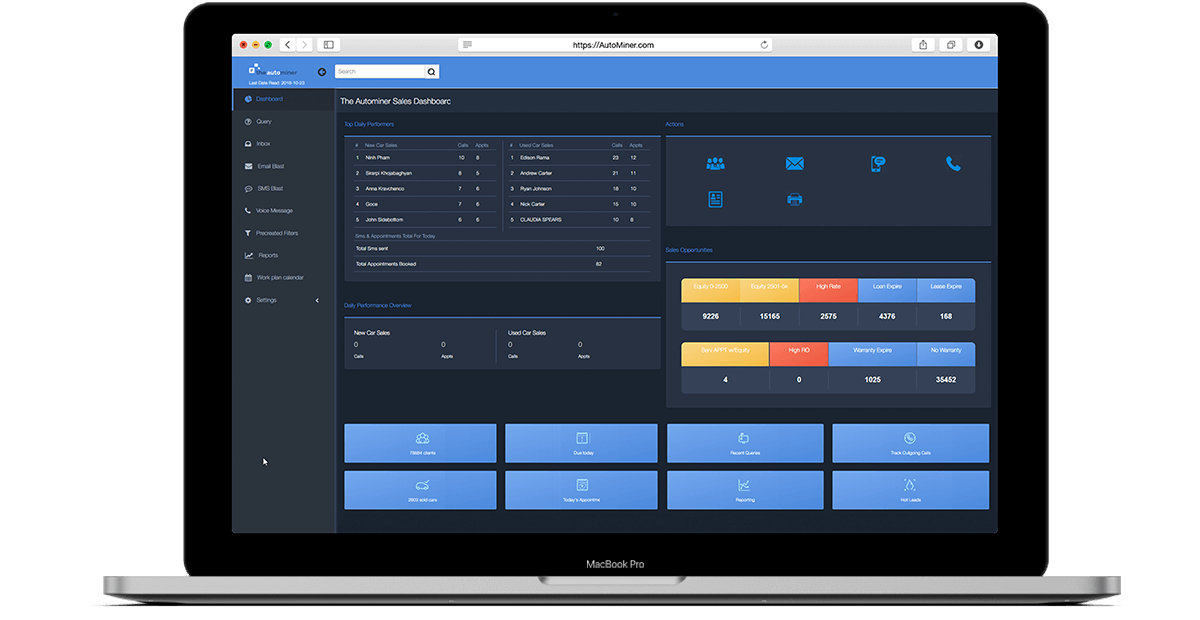Click the sold cars tile

pyautogui.click(x=420, y=490)
